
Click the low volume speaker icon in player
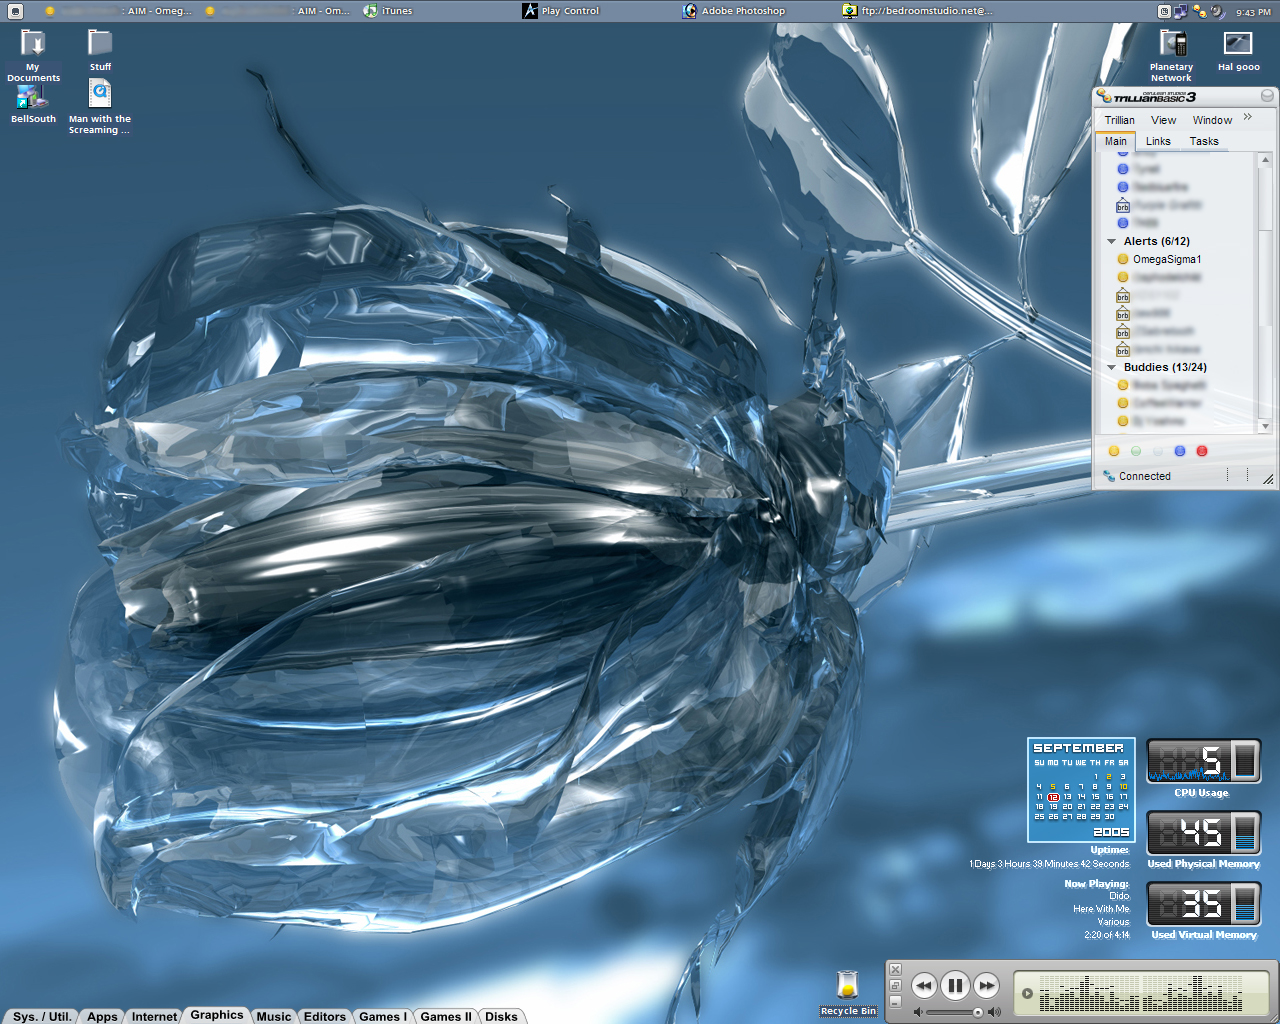919,1012
